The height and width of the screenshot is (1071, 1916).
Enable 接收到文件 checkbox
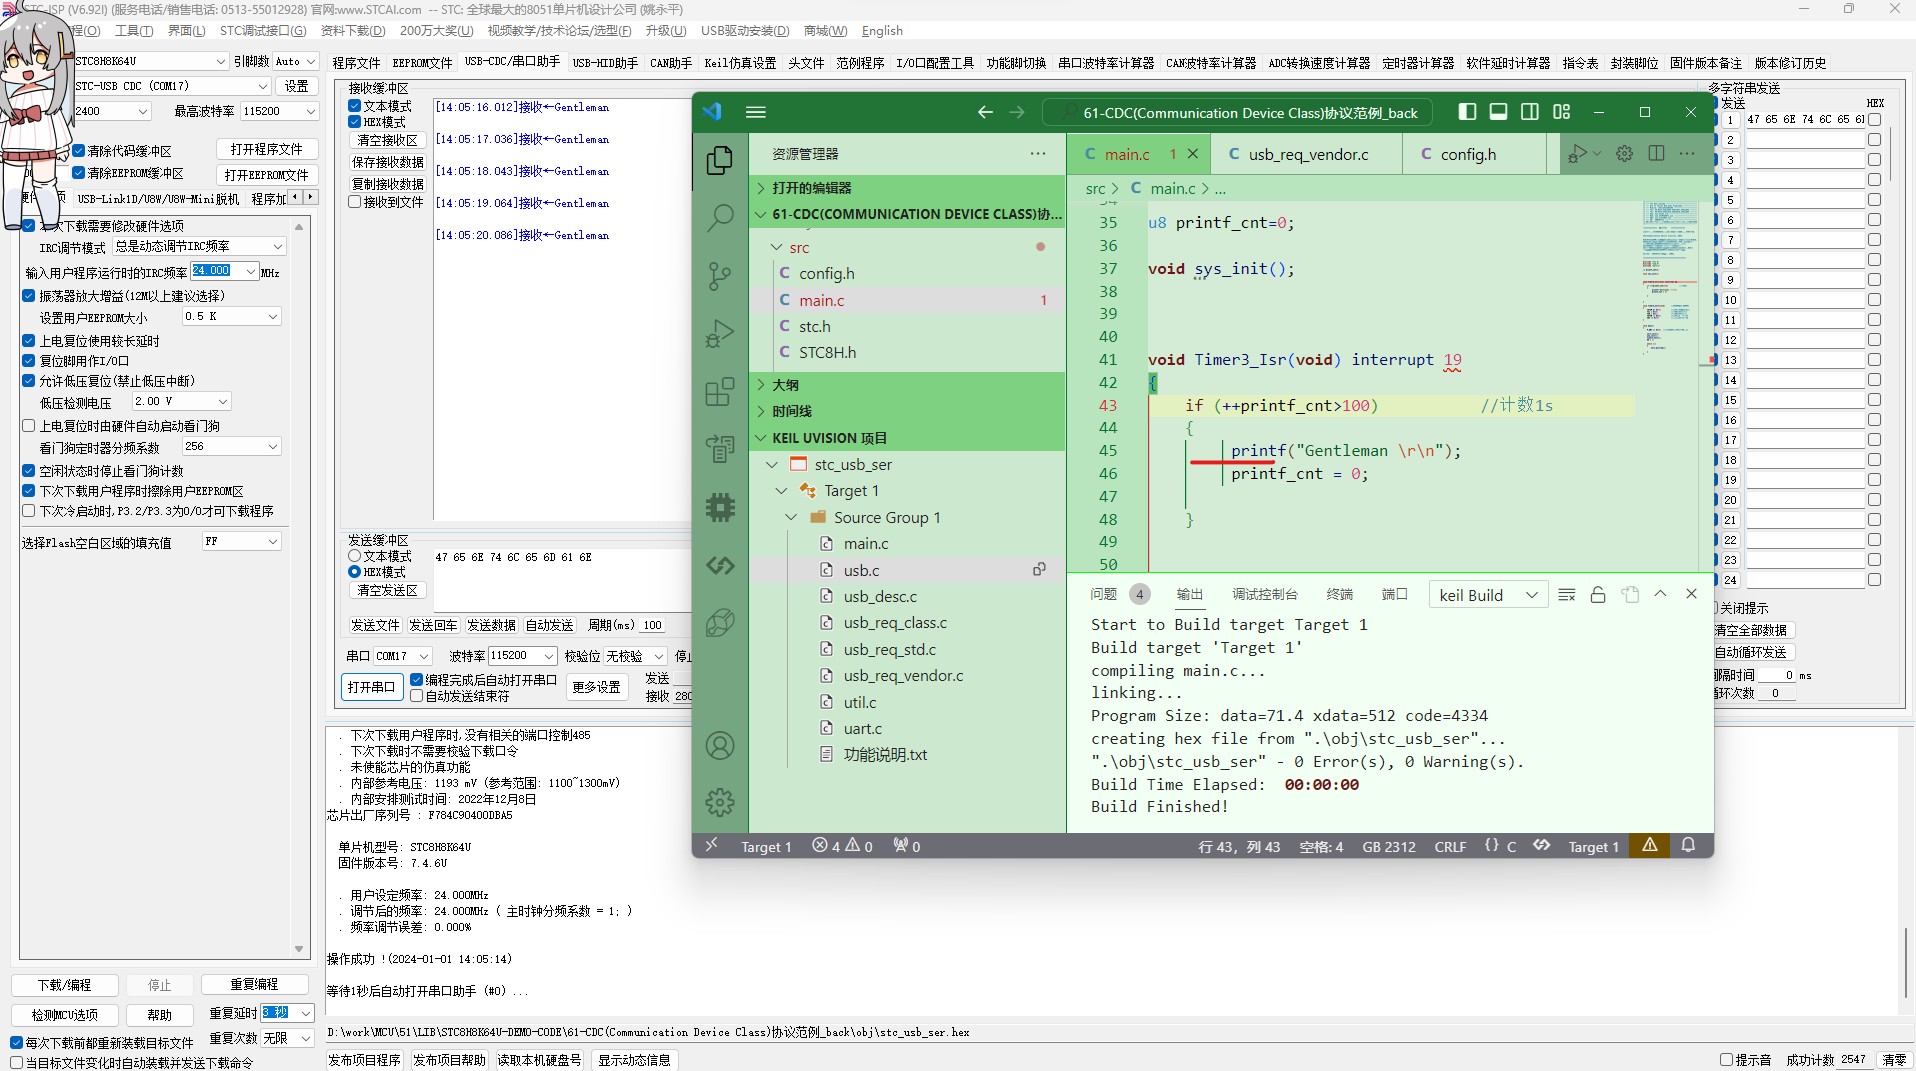click(354, 202)
